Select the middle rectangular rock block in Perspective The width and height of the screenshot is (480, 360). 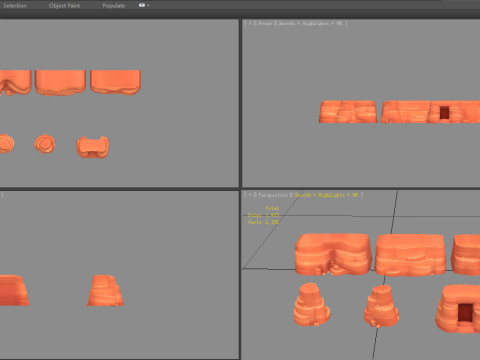(x=411, y=255)
